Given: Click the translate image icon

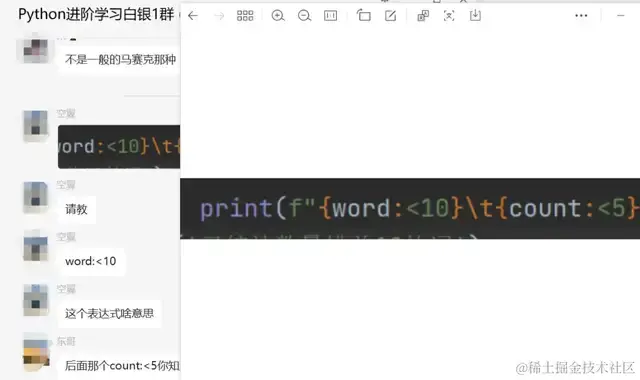Looking at the screenshot, I should (423, 16).
